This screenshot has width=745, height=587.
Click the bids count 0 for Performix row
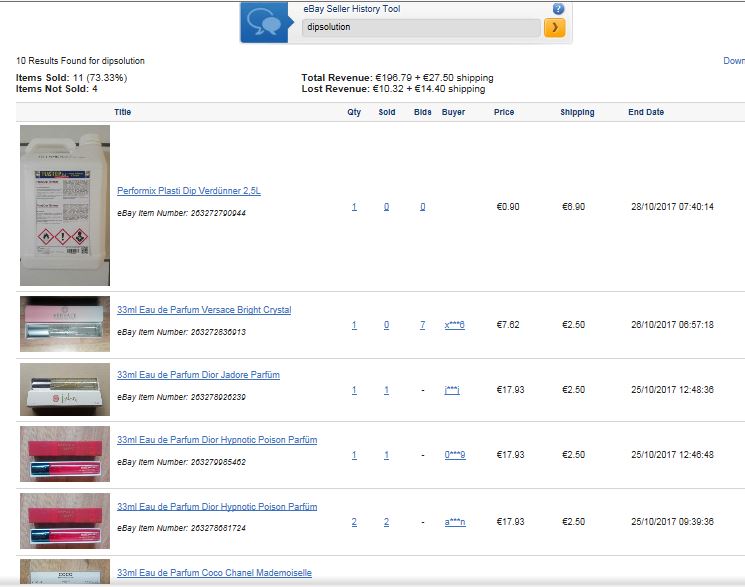click(x=422, y=207)
